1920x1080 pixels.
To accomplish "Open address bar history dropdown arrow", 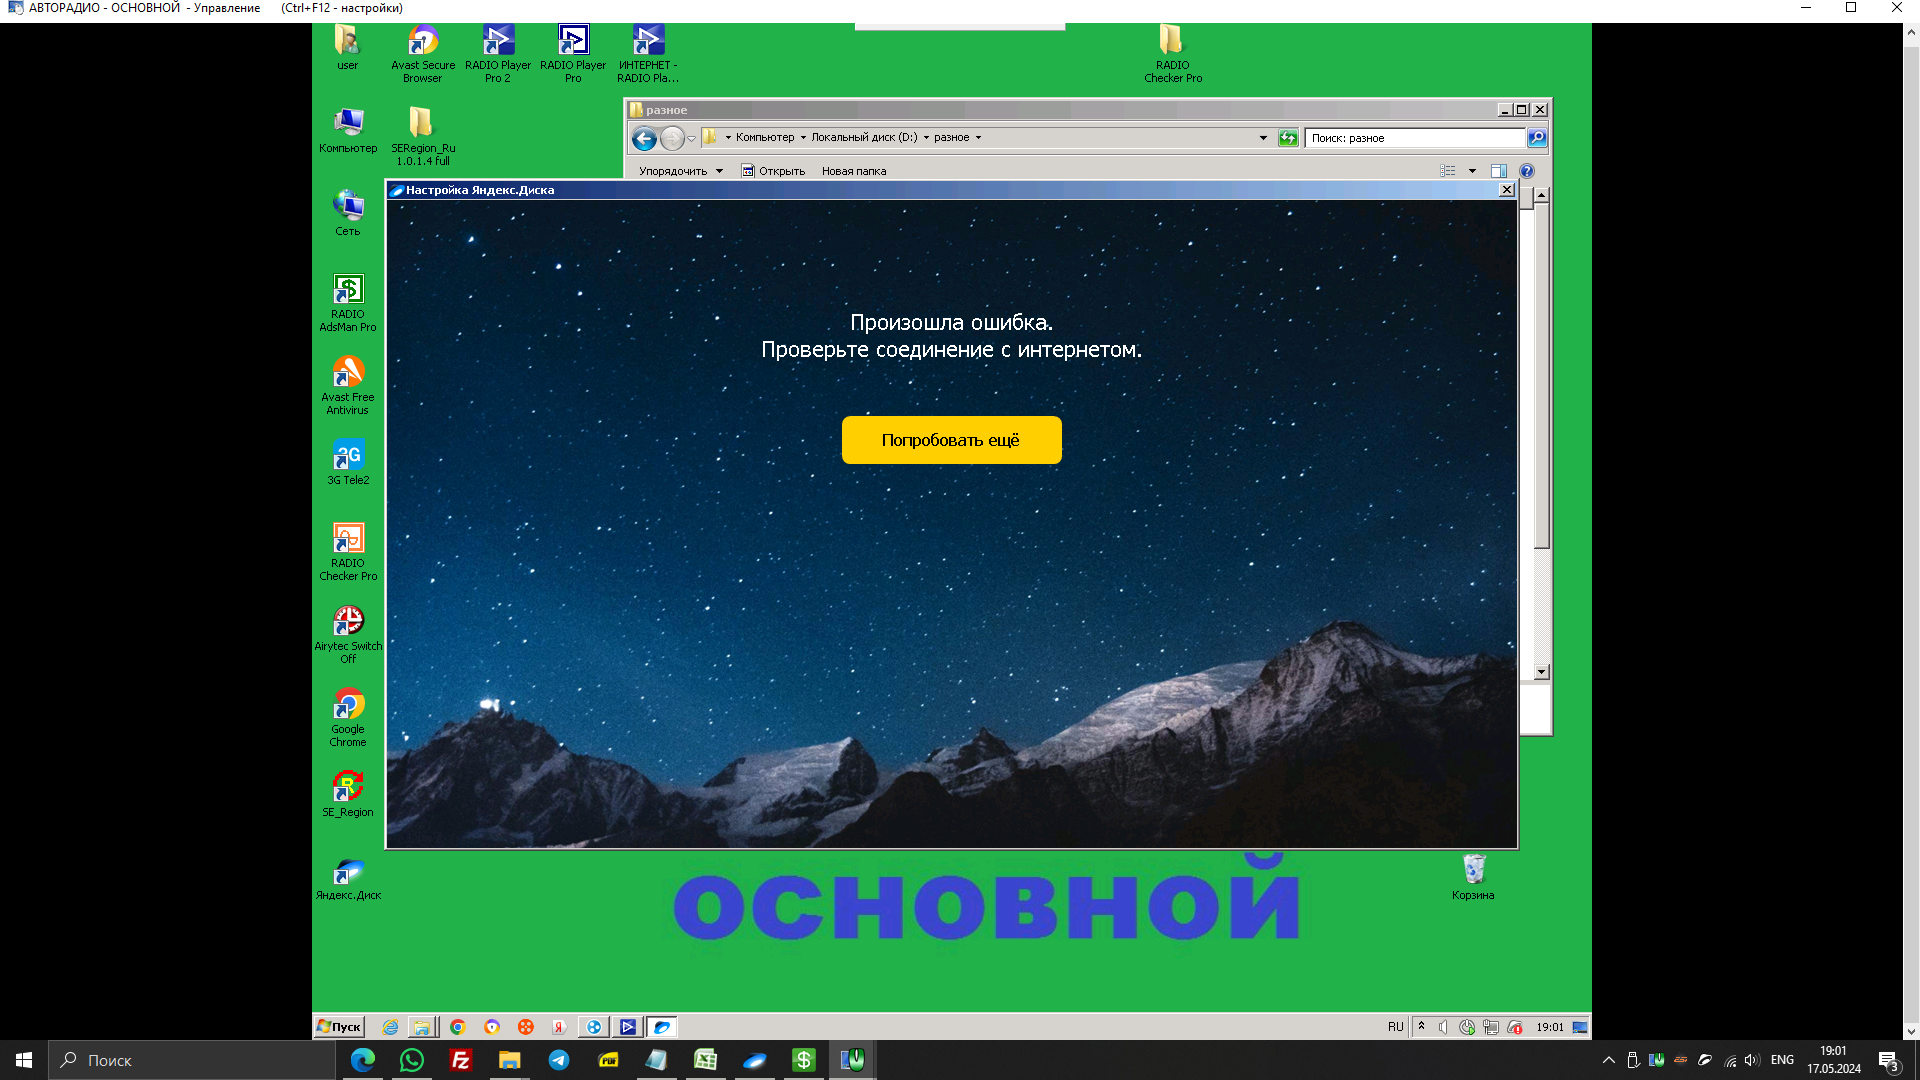I will click(1263, 138).
